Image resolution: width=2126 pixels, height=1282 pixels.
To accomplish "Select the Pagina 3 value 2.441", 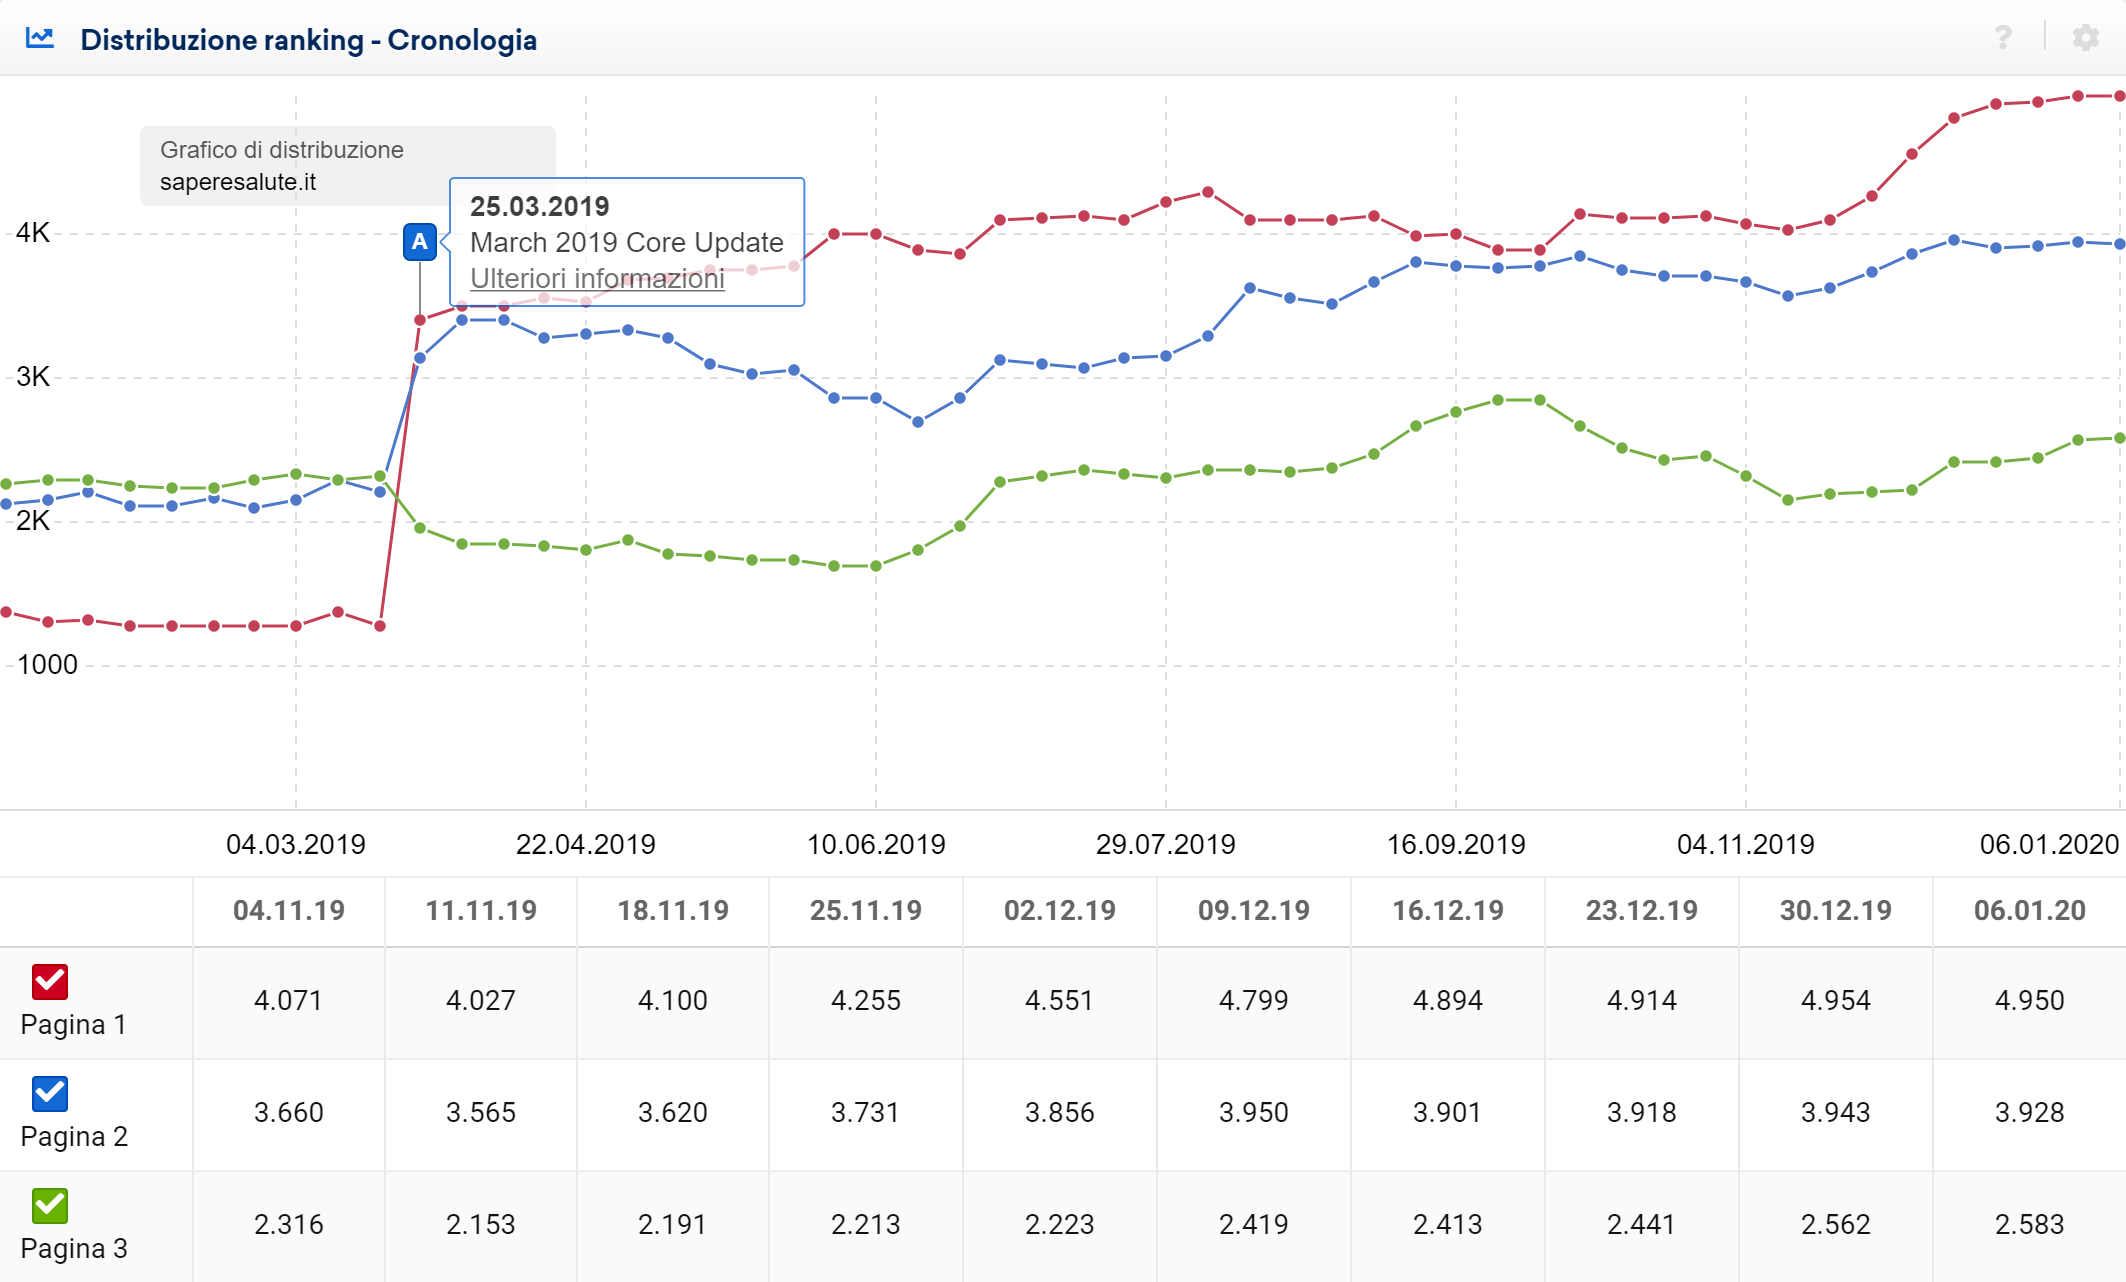I will (x=1642, y=1225).
